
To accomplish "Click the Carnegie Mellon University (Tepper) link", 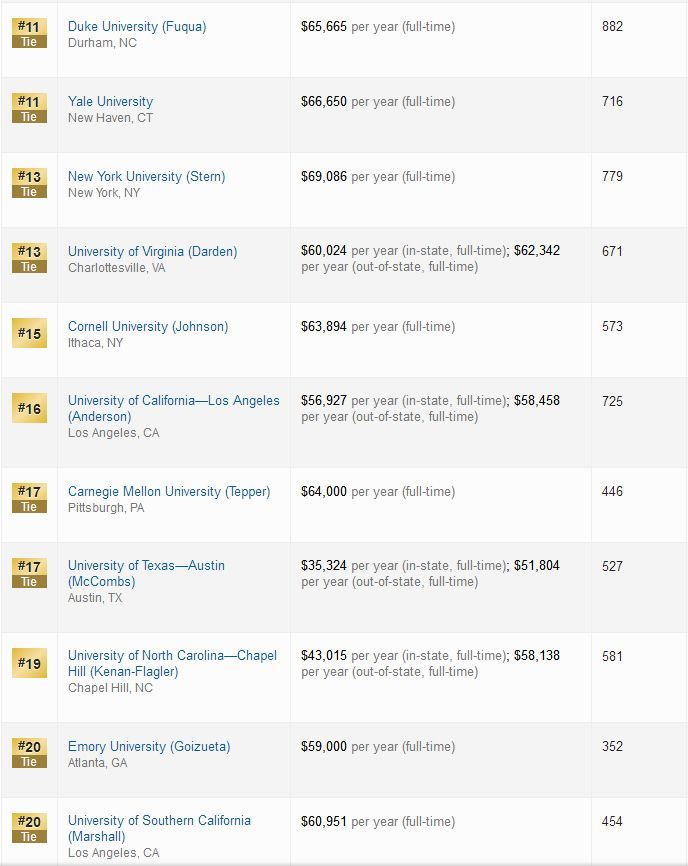I will (169, 492).
